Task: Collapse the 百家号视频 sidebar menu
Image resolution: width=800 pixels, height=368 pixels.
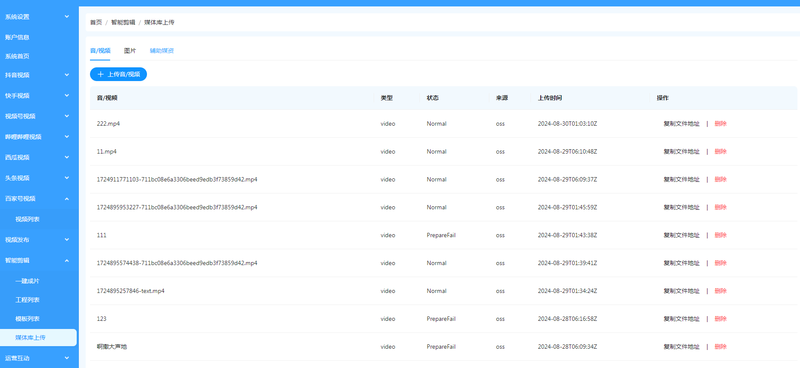Action: pos(39,199)
